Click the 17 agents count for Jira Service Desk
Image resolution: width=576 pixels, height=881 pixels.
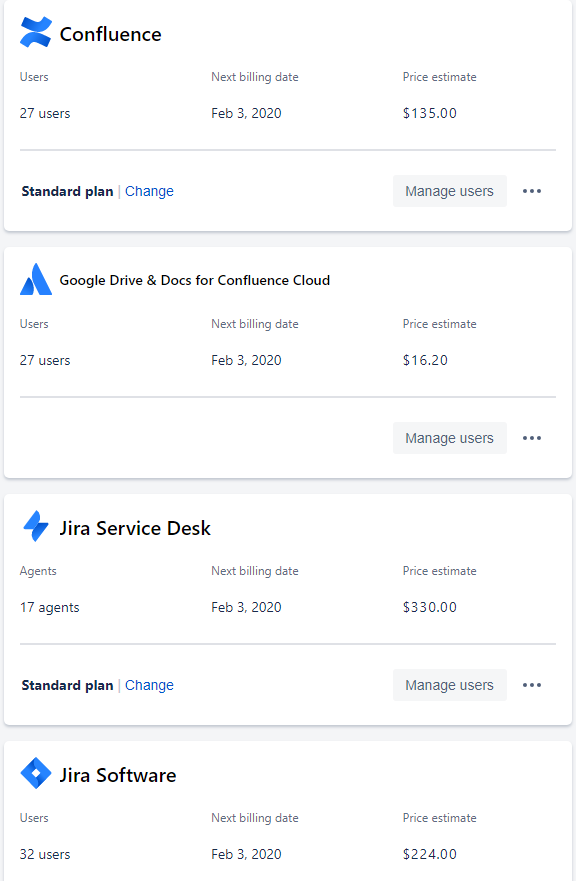(50, 607)
